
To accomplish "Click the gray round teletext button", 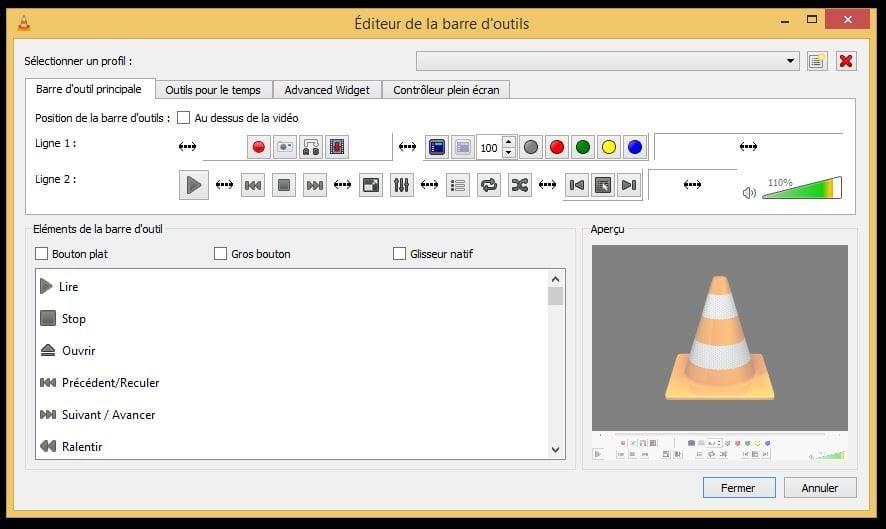I will pyautogui.click(x=531, y=148).
